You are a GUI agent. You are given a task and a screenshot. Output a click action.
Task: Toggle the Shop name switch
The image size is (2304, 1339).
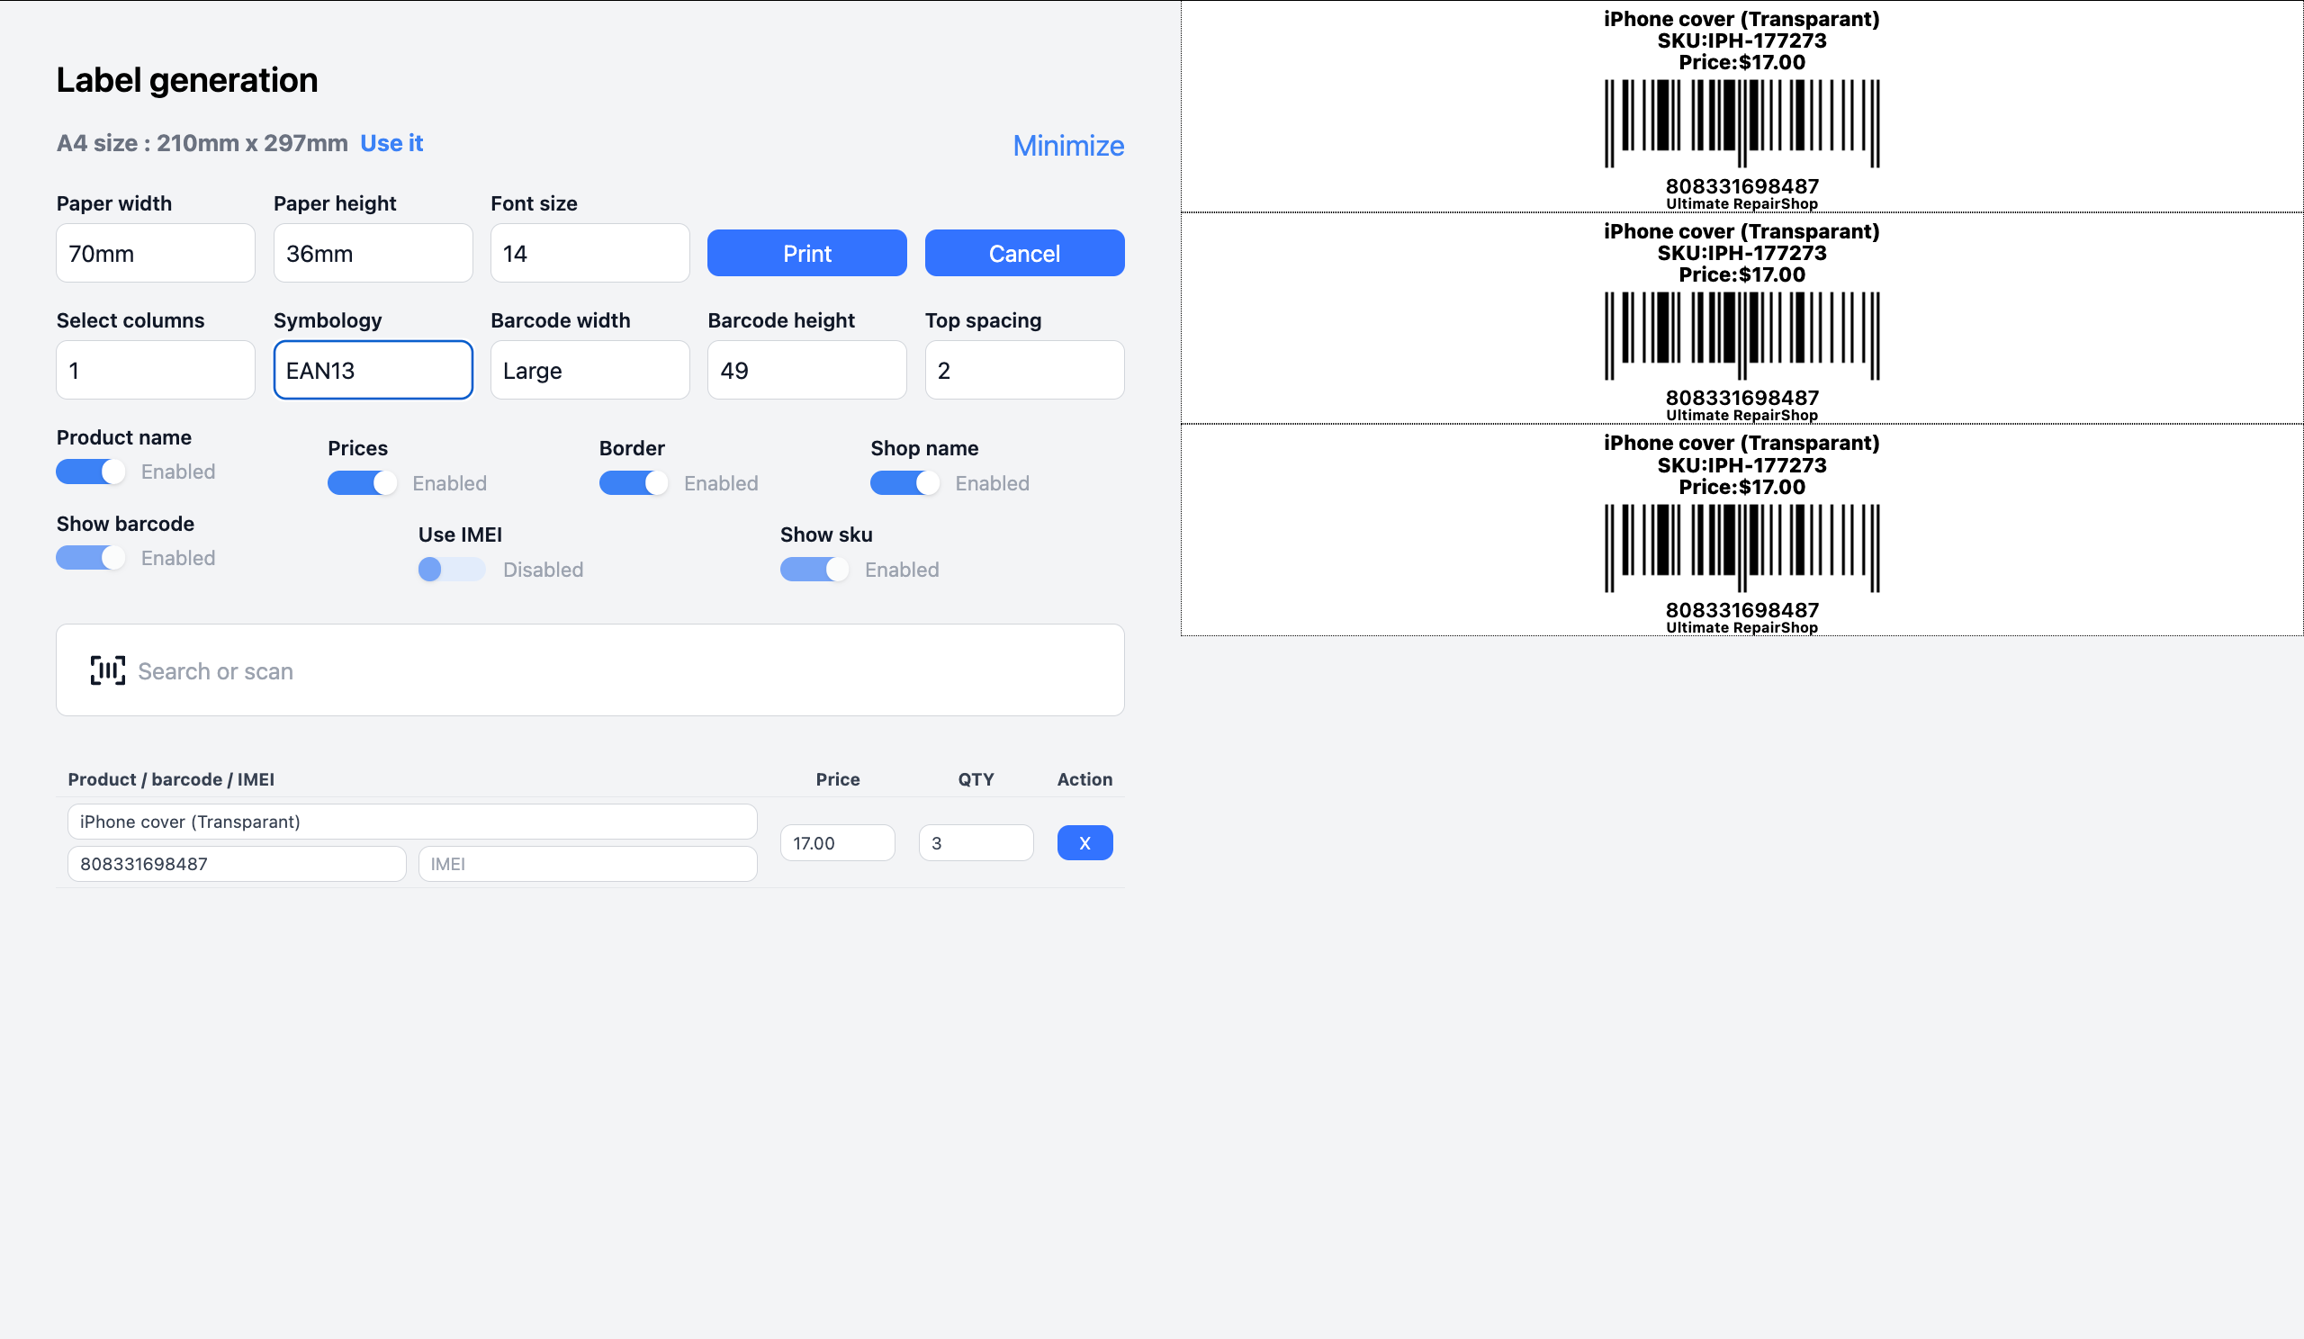pos(904,483)
